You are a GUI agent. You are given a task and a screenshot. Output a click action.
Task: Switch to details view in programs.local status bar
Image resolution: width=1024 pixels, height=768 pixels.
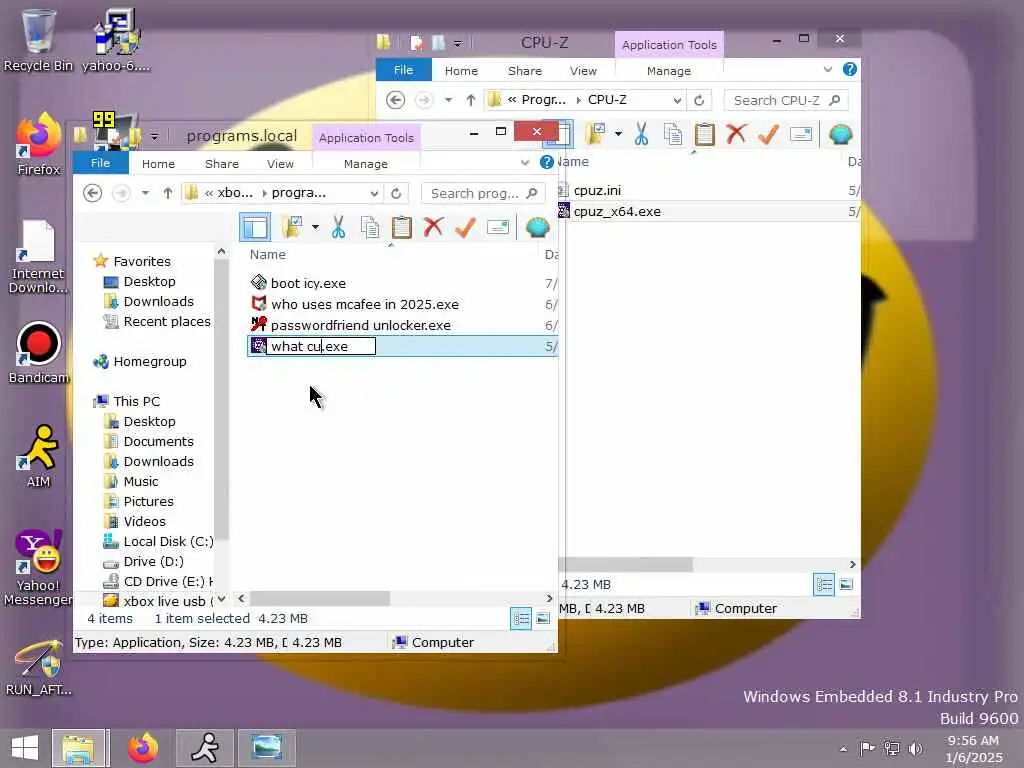(x=521, y=618)
